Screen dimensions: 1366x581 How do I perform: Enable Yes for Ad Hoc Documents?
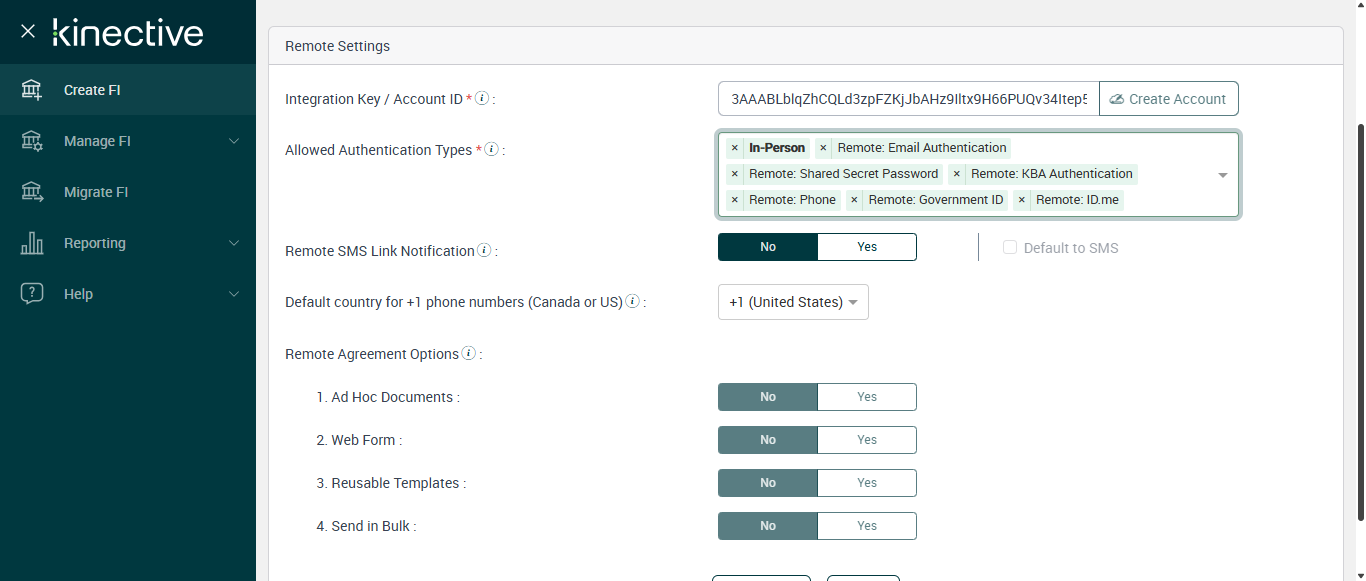866,397
